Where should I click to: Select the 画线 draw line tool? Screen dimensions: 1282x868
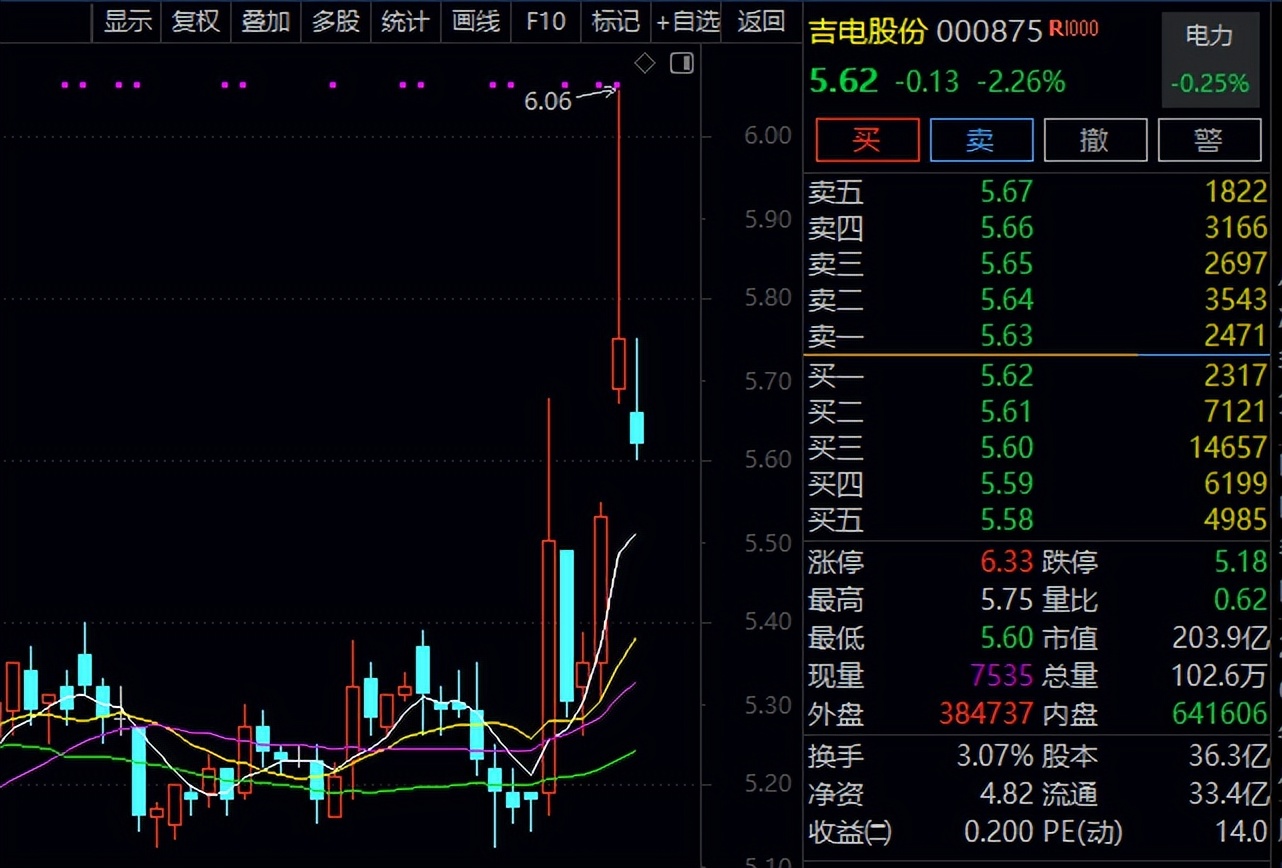click(476, 21)
